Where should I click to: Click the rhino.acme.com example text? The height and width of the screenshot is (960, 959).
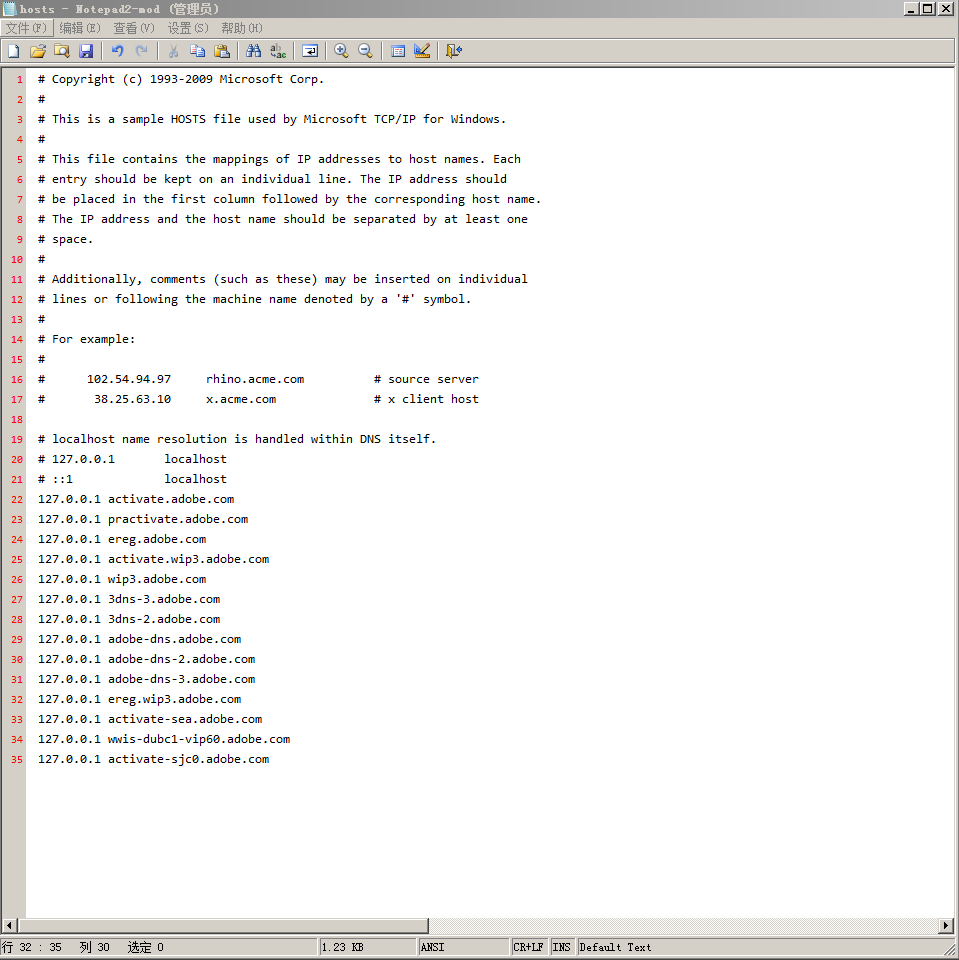tap(255, 379)
